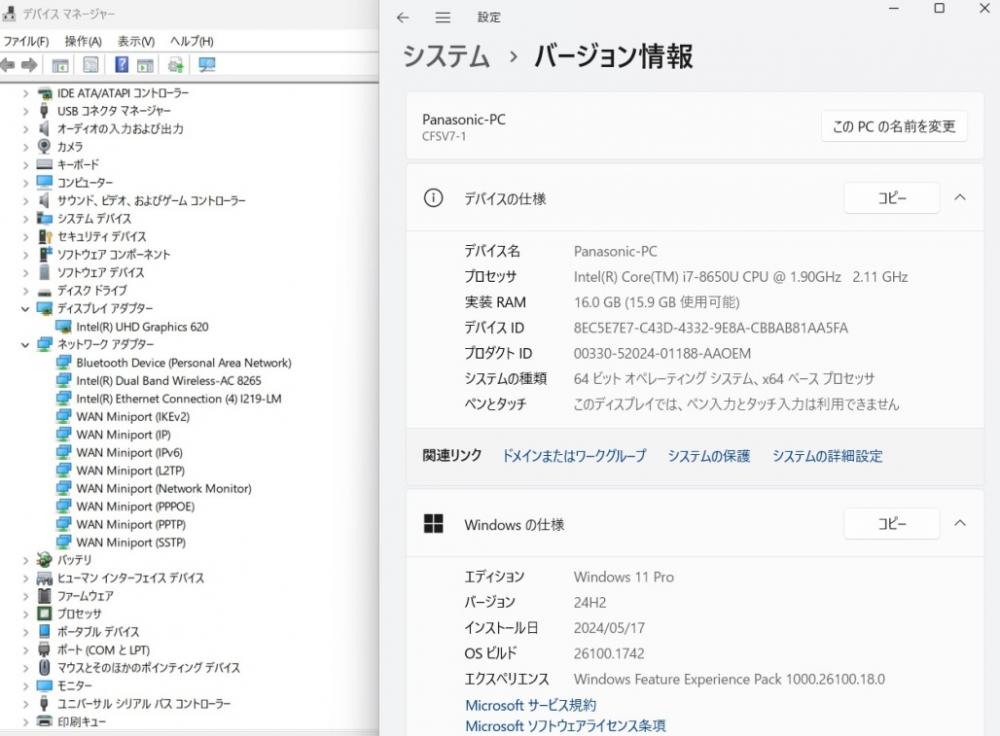Click the USB コネクタ マネージャー icon
Screen dimensions: 1000x736
44,111
